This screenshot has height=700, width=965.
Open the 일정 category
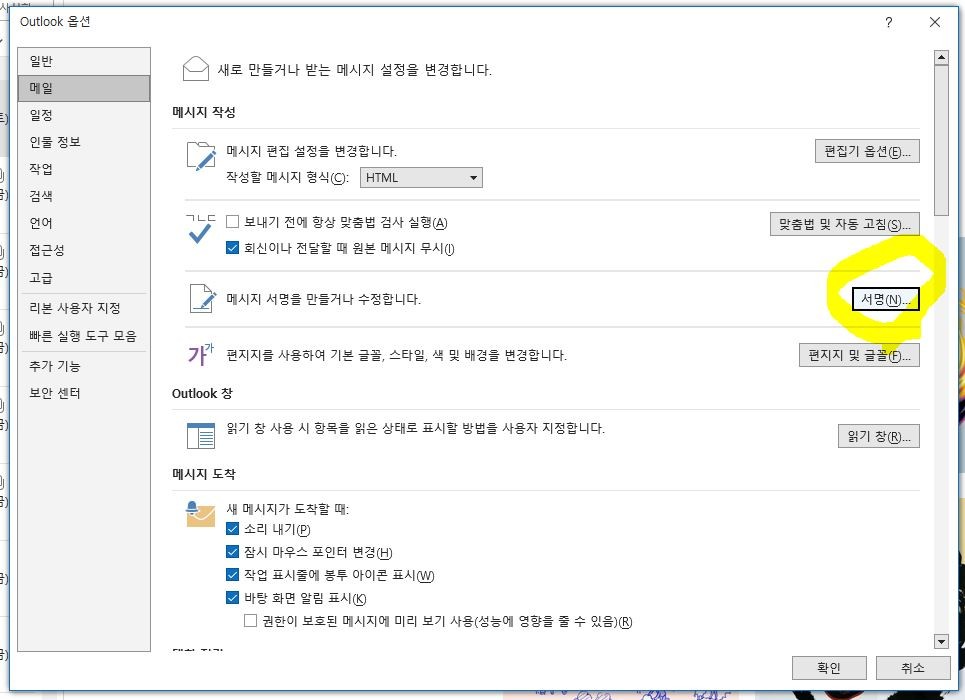(84, 115)
